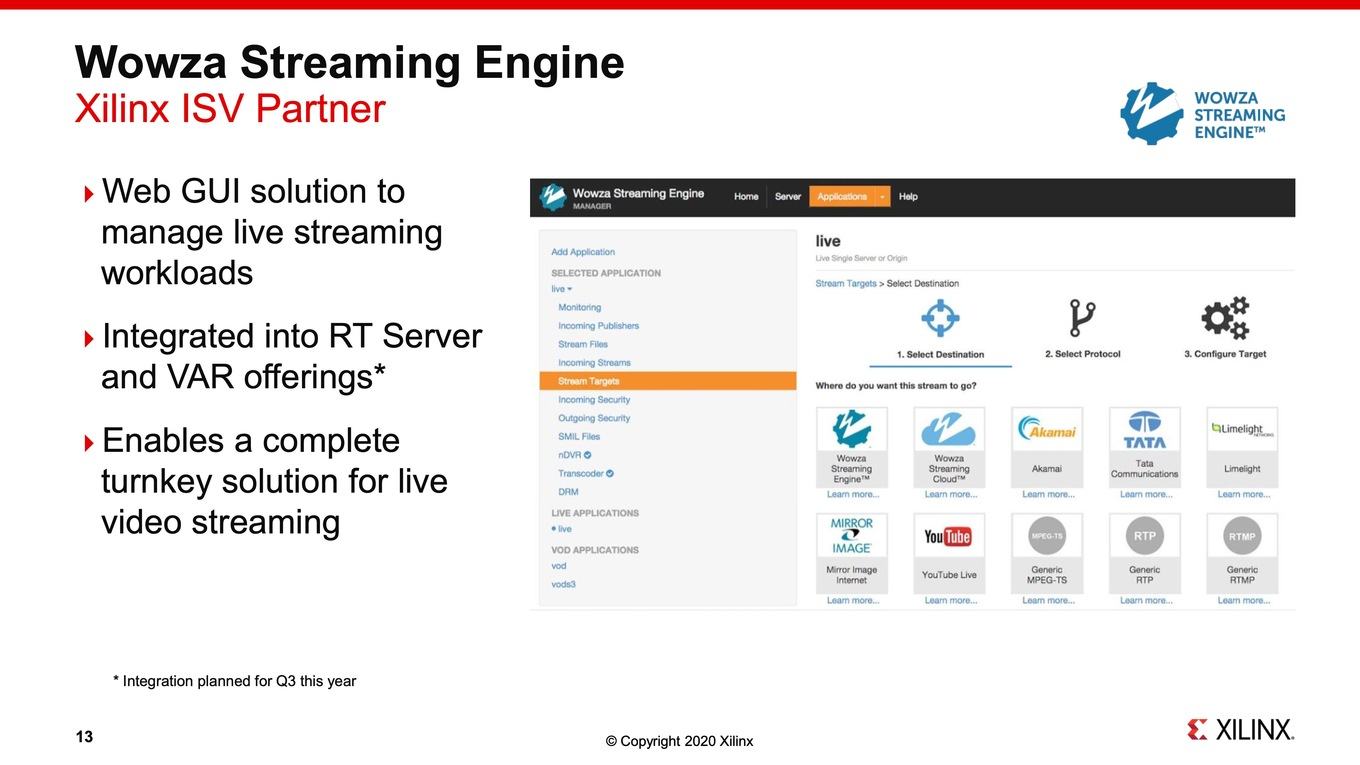
Task: Click the Transcoder enabled checkmark icon
Action: [610, 473]
